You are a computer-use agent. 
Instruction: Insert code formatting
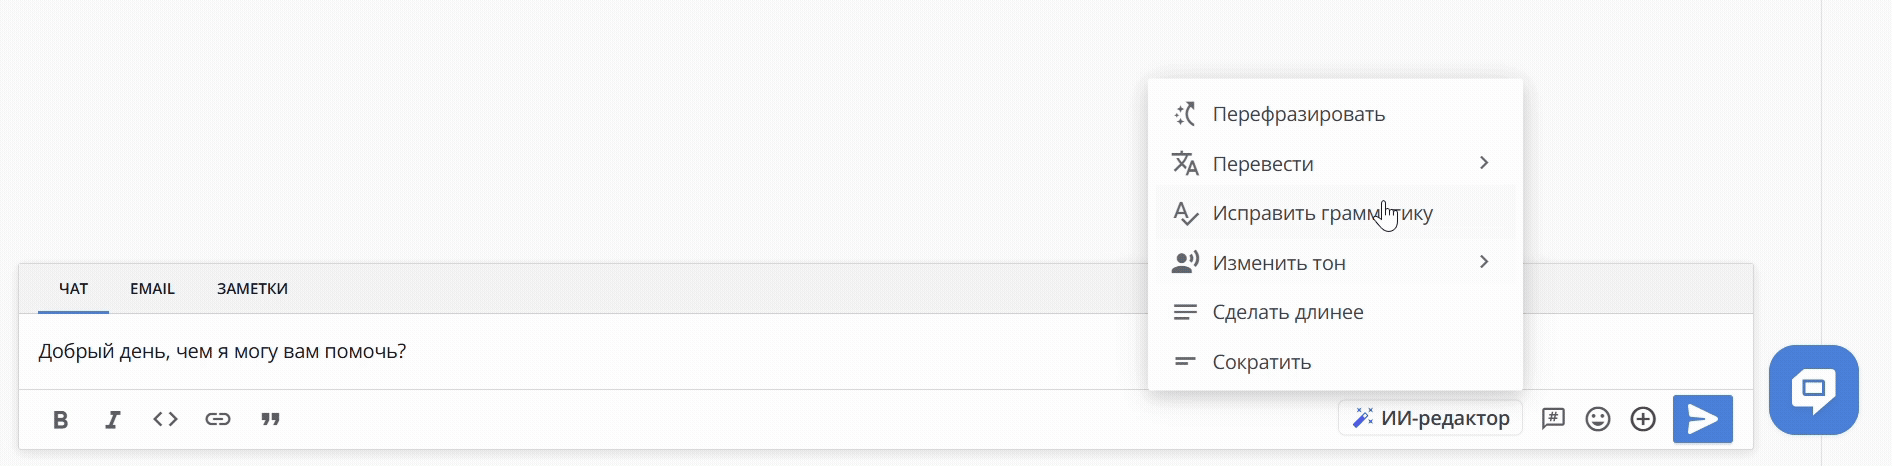165,419
